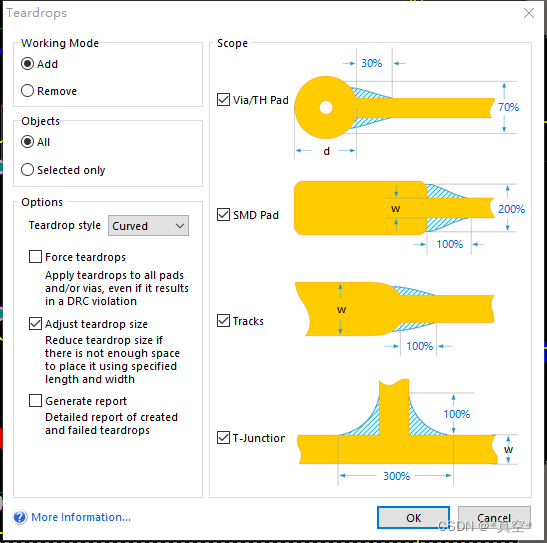Confirm the settings with OK
Viewport: 547px width, 543px height.
[413, 518]
